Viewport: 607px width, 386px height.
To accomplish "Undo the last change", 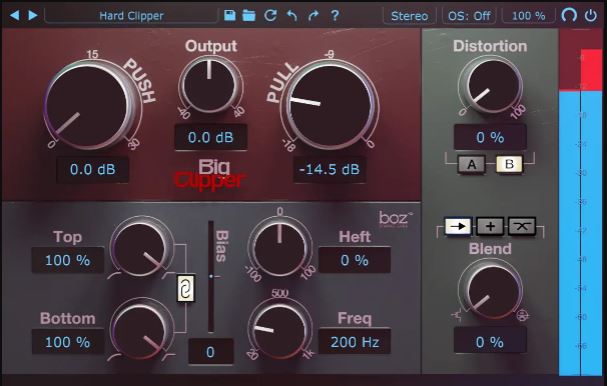I will tap(292, 15).
